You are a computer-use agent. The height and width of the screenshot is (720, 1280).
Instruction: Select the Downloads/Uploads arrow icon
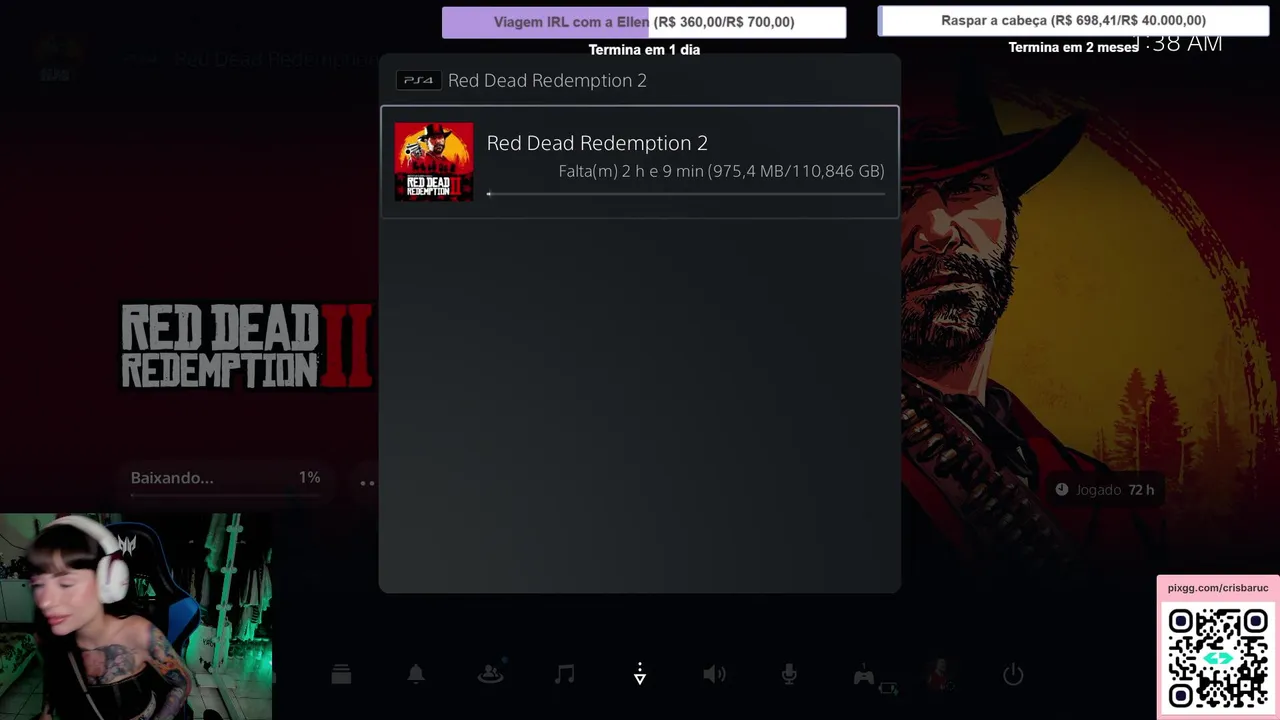[x=640, y=675]
